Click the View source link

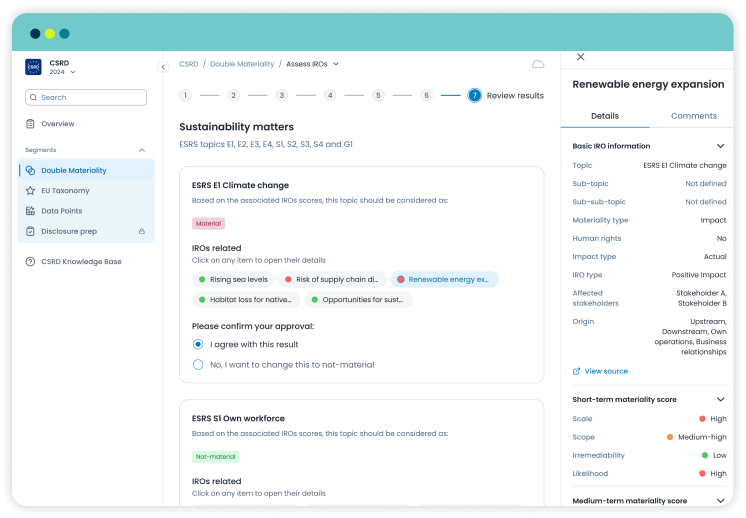pyautogui.click(x=606, y=371)
